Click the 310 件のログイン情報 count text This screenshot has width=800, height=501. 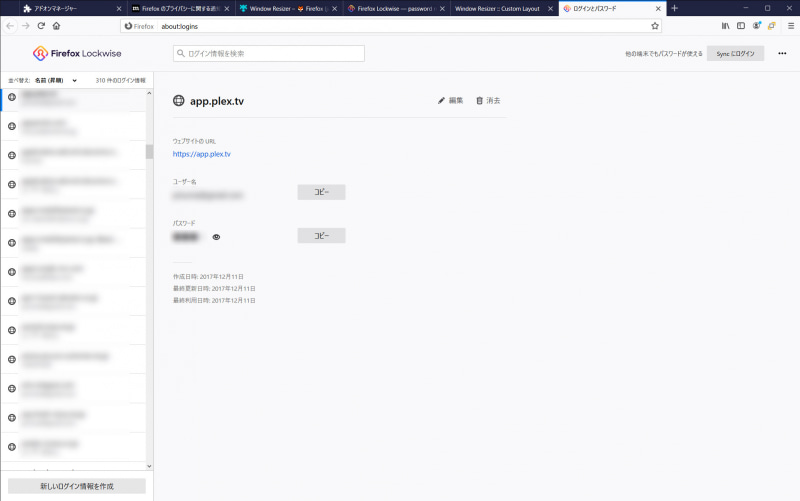[120, 81]
